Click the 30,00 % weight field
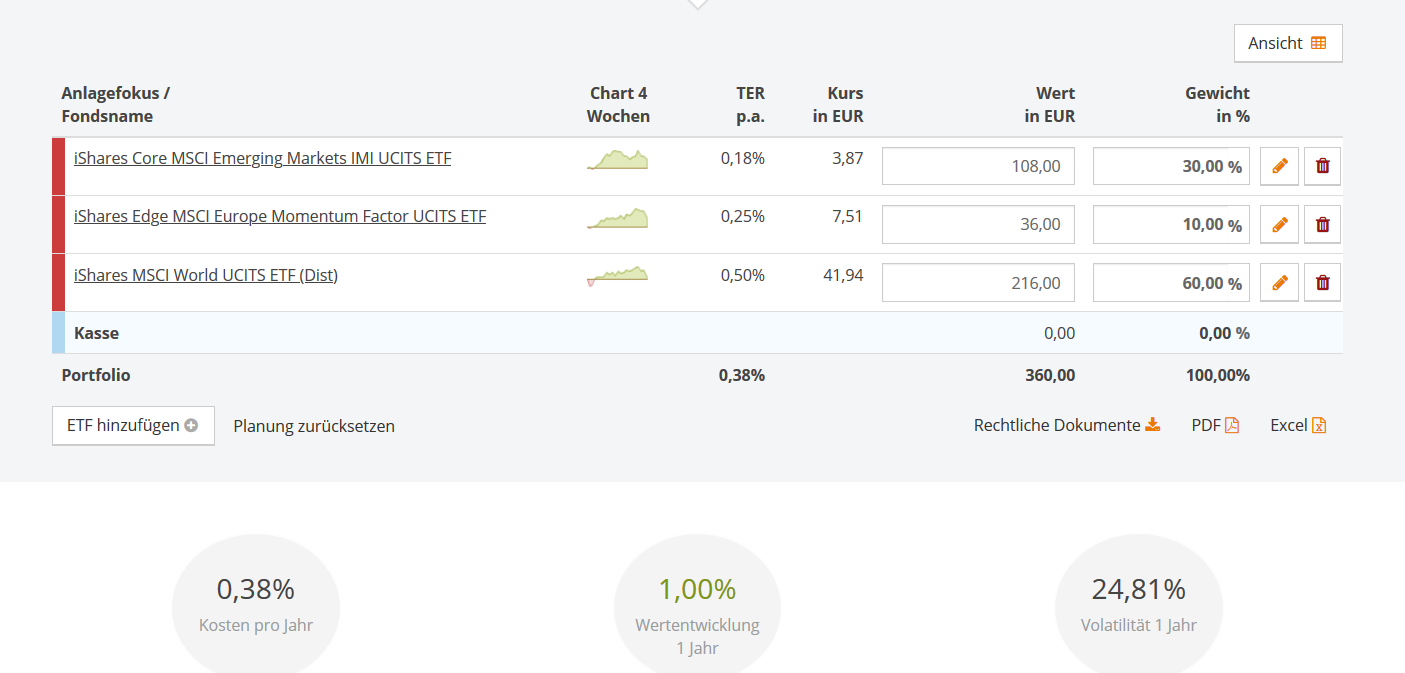Viewport: 1405px width, 673px height. click(1170, 166)
